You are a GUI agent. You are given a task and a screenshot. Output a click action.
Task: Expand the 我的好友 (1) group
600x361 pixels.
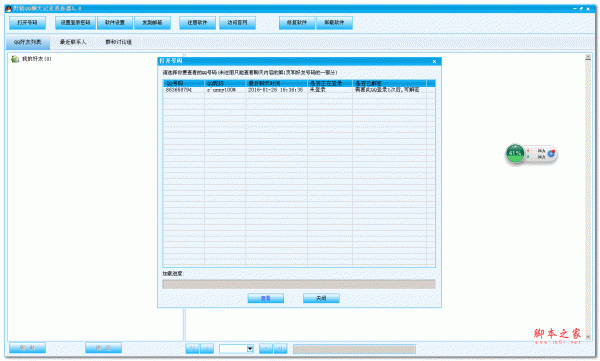[36, 59]
